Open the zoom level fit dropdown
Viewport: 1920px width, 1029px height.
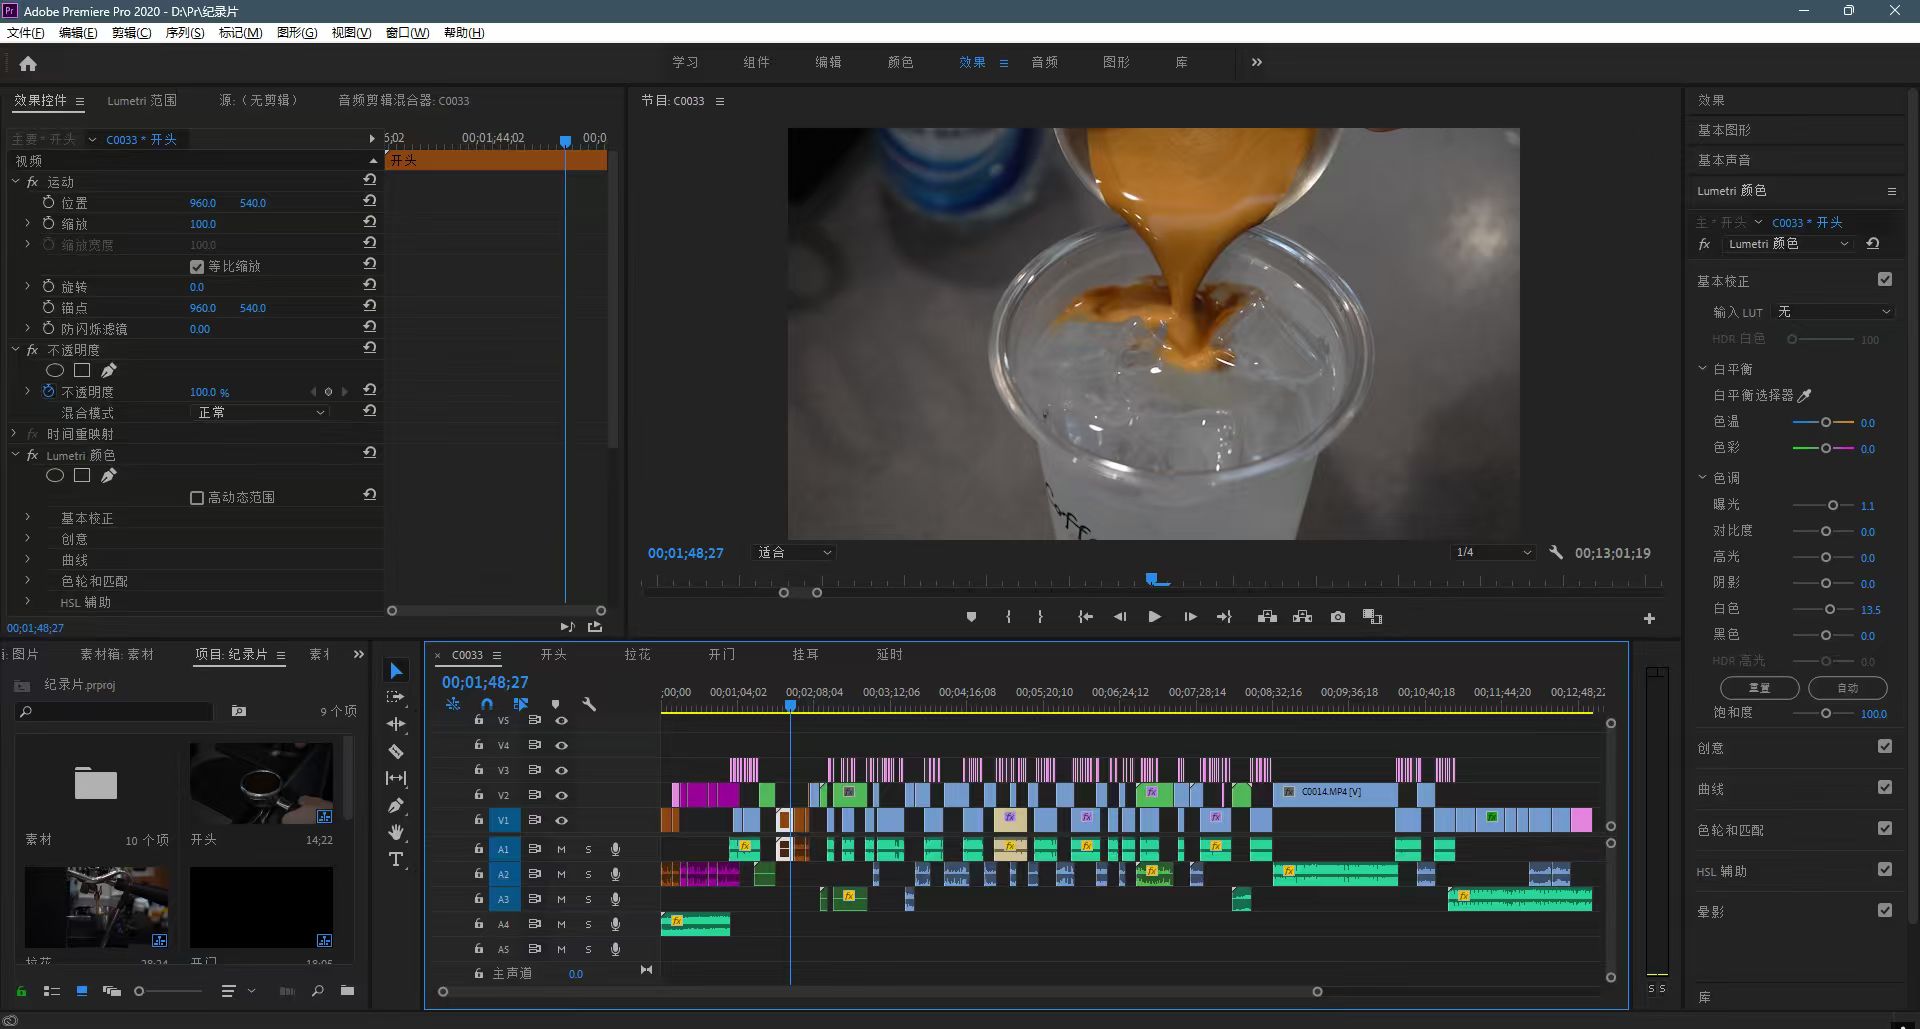coord(795,552)
